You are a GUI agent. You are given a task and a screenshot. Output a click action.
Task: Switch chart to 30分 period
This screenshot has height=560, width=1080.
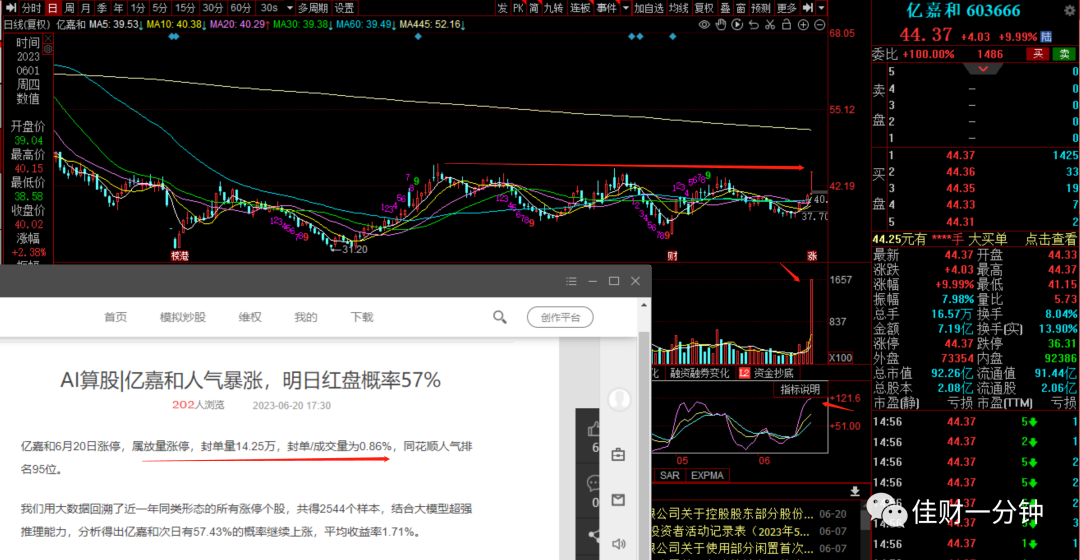point(213,8)
